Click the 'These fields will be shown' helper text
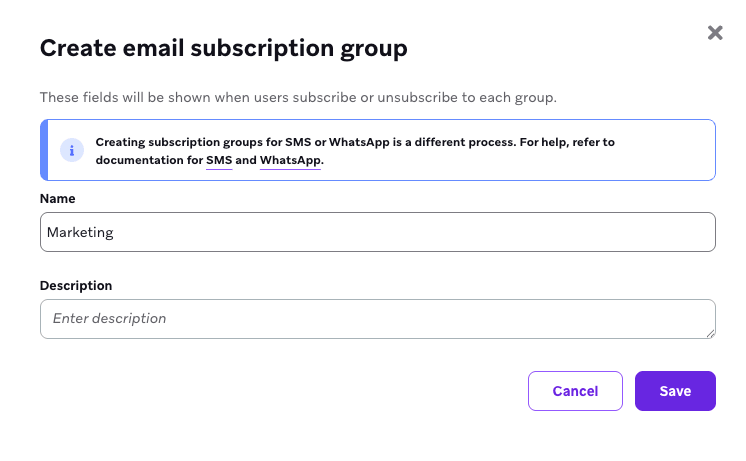 [298, 98]
